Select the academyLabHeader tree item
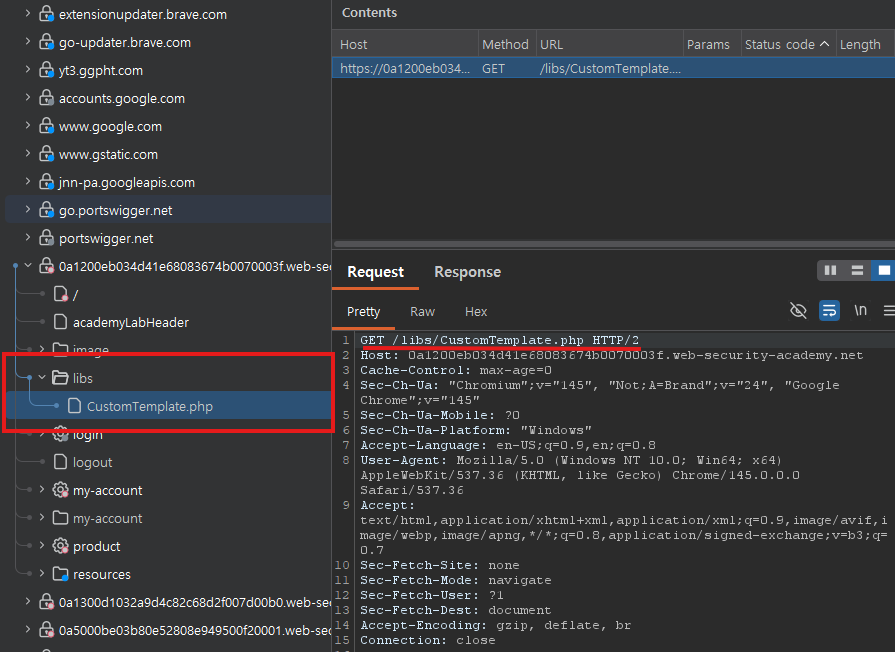Viewport: 895px width, 652px height. pyautogui.click(x=130, y=322)
